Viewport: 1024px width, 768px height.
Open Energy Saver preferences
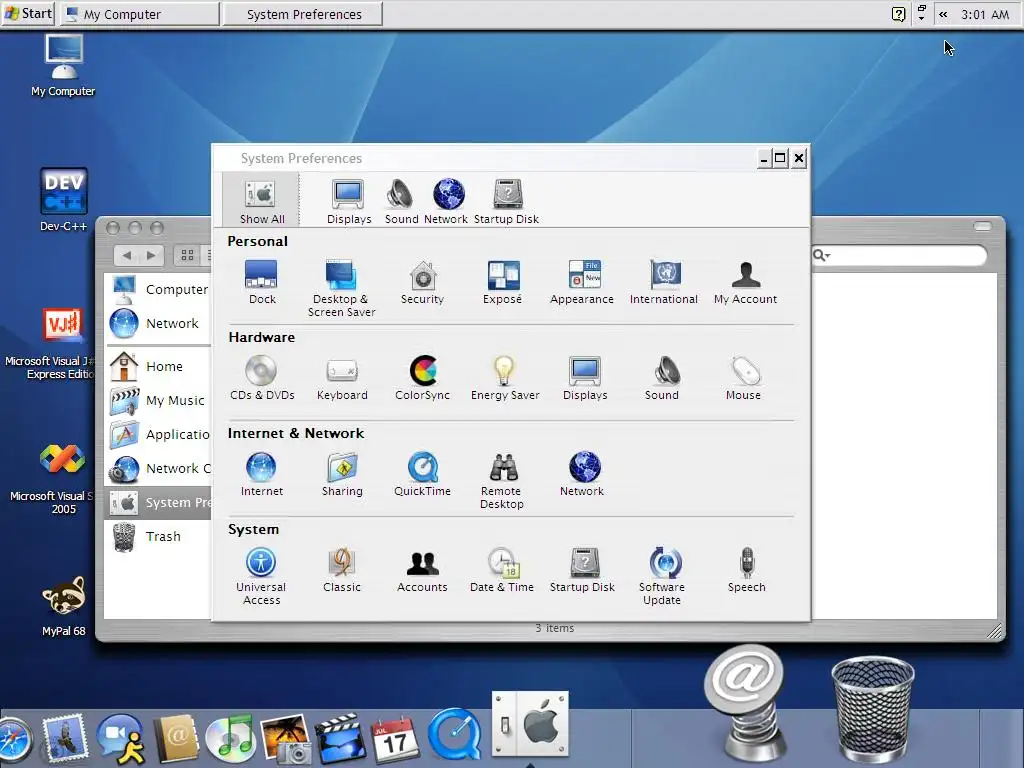pyautogui.click(x=505, y=378)
